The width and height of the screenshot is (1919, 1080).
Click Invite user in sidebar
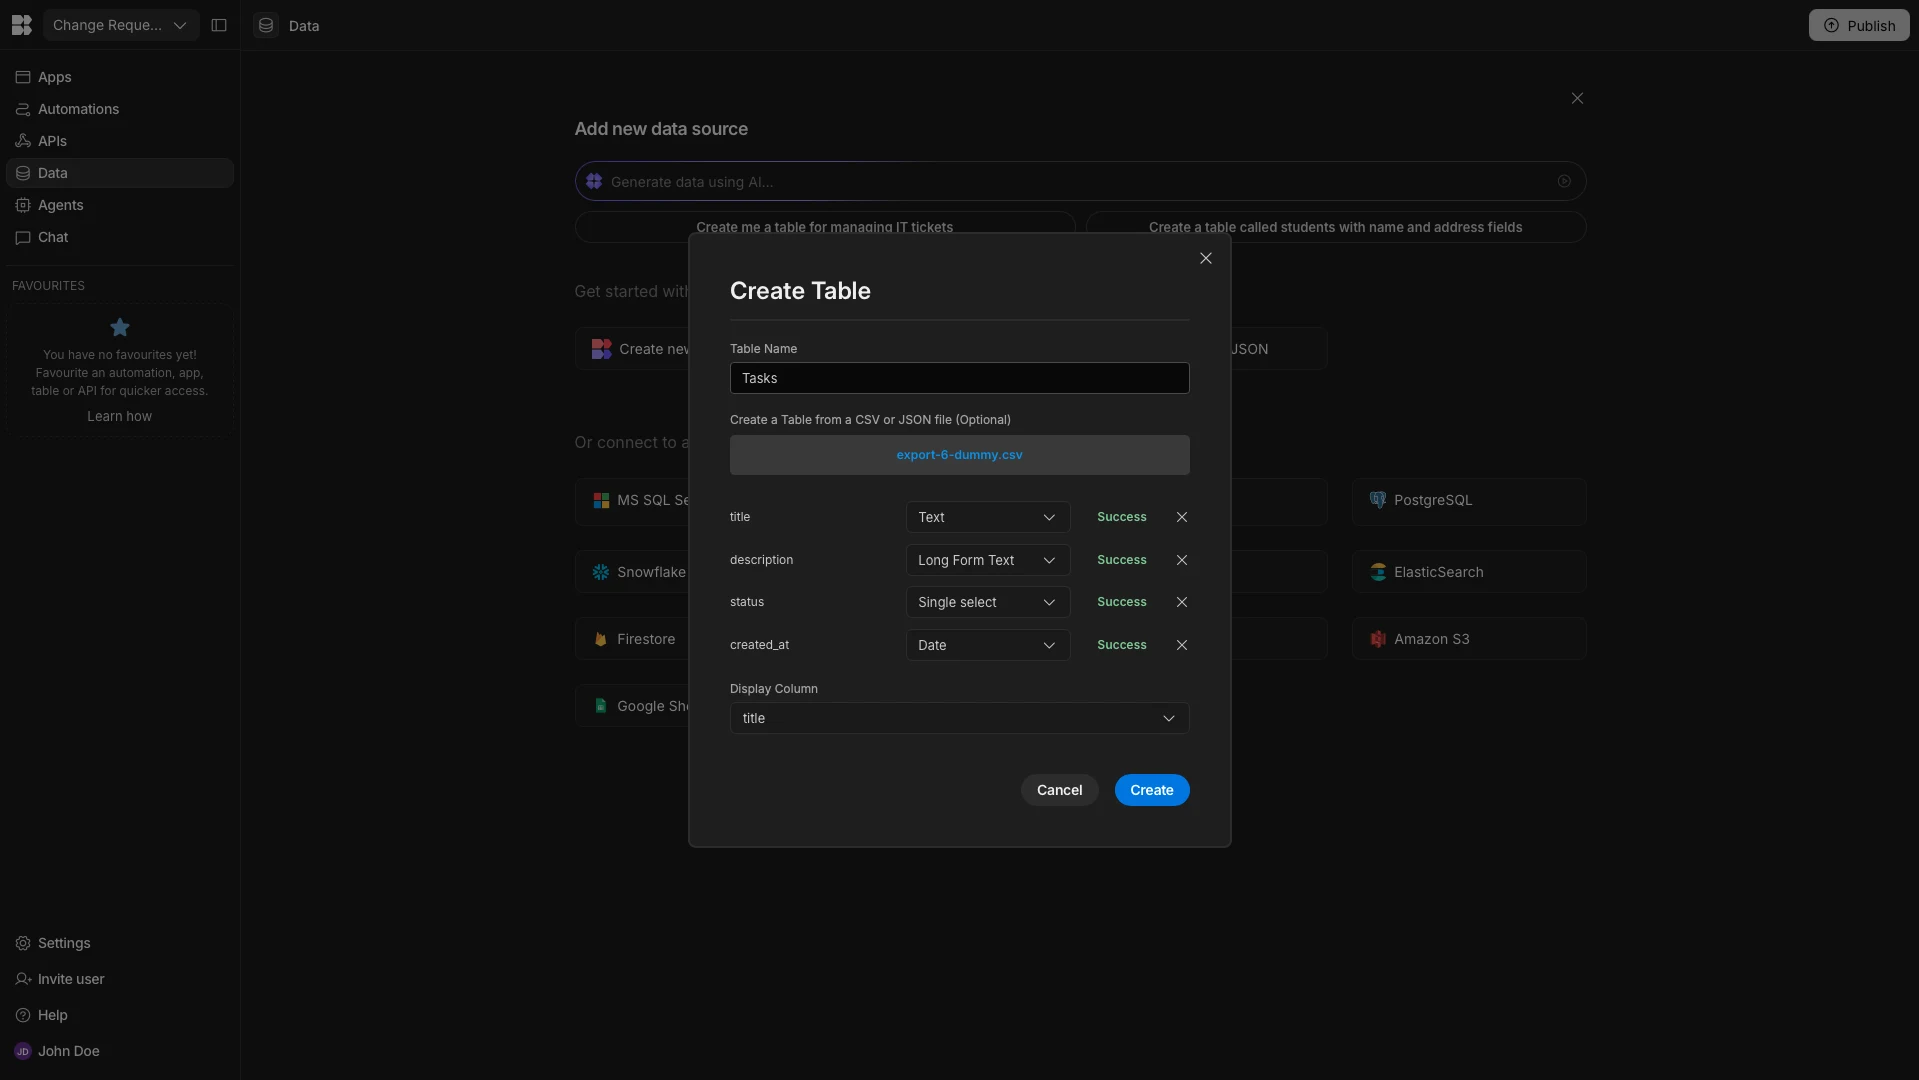(120, 979)
